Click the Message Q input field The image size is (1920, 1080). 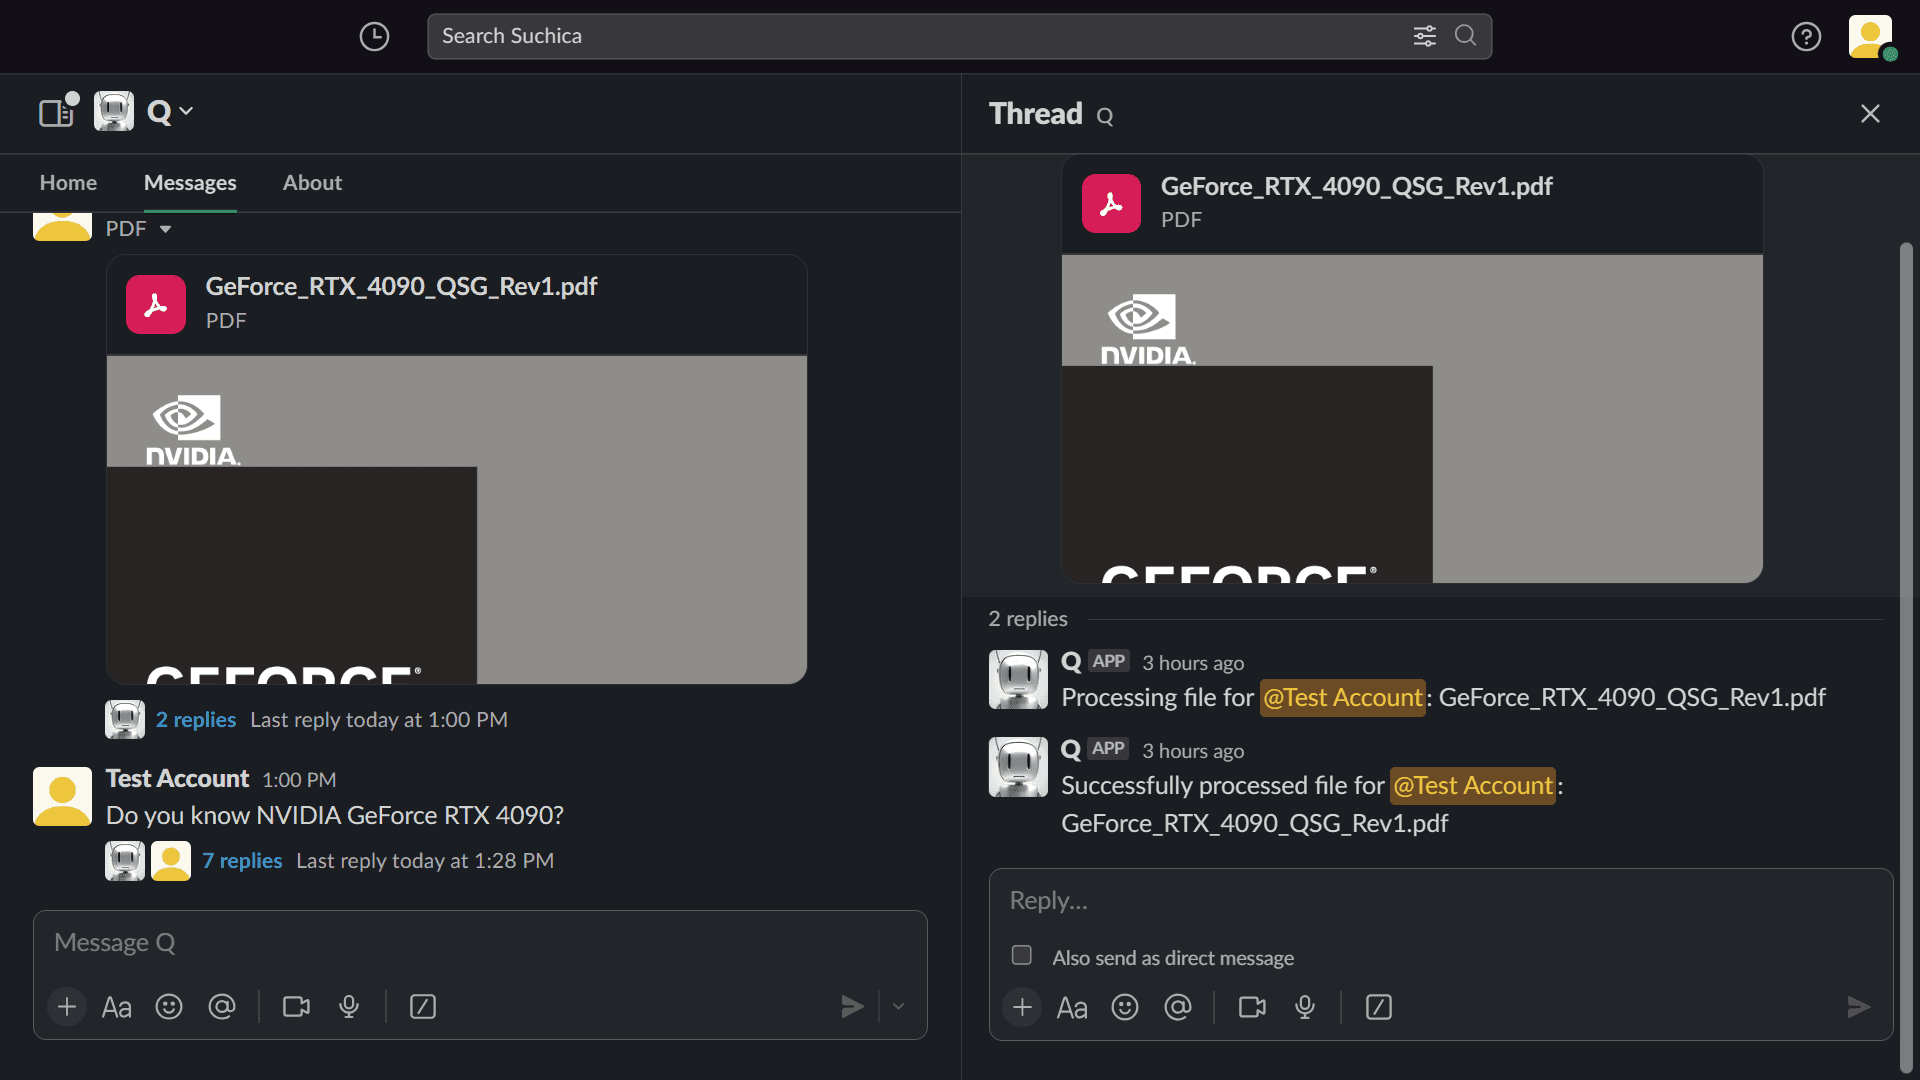pyautogui.click(x=481, y=942)
